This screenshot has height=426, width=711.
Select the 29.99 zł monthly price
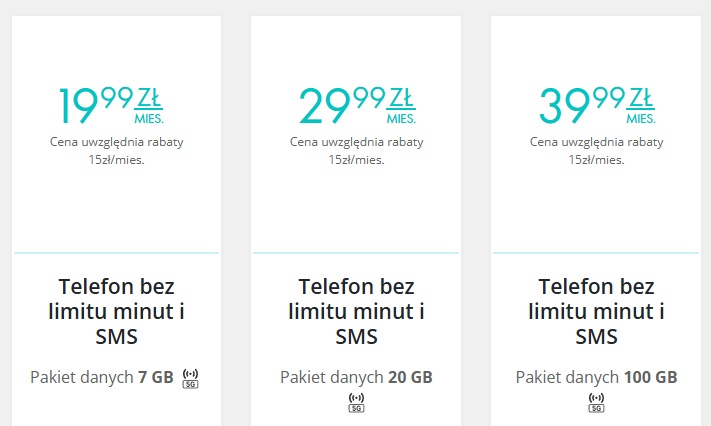[357, 106]
